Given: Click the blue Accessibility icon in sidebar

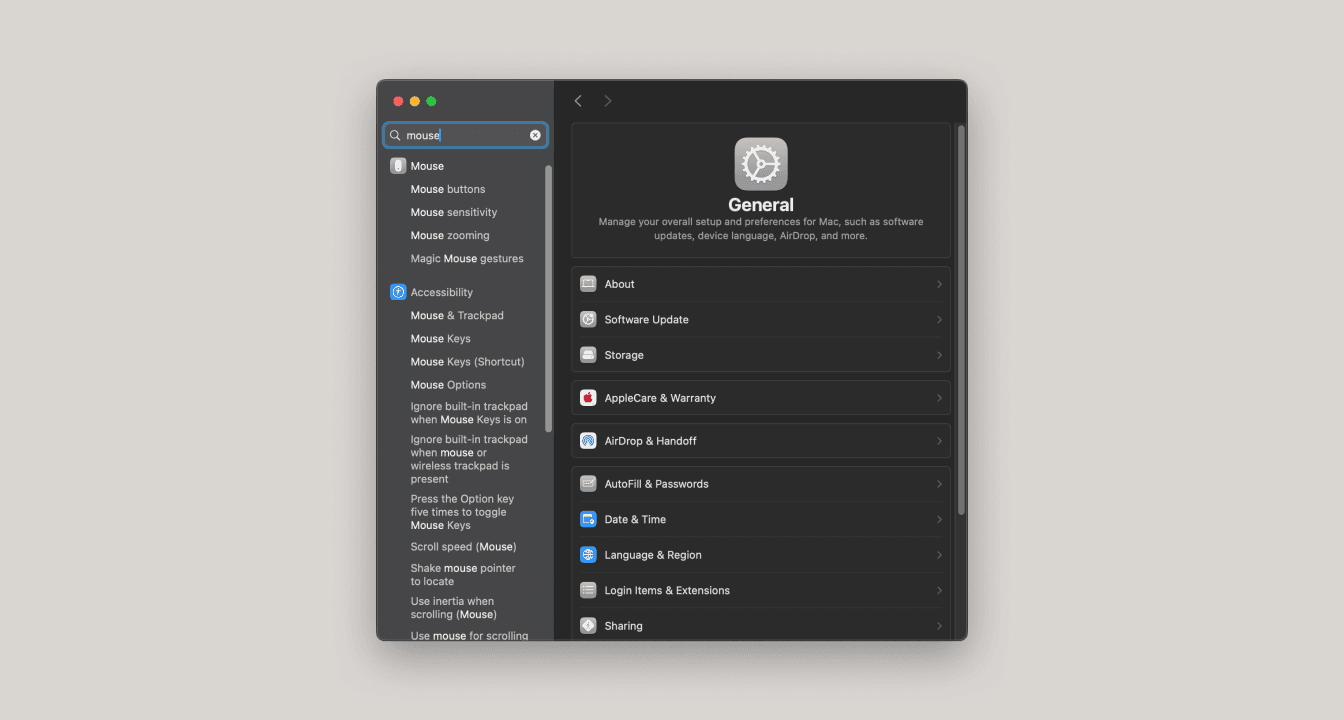Looking at the screenshot, I should click(398, 292).
